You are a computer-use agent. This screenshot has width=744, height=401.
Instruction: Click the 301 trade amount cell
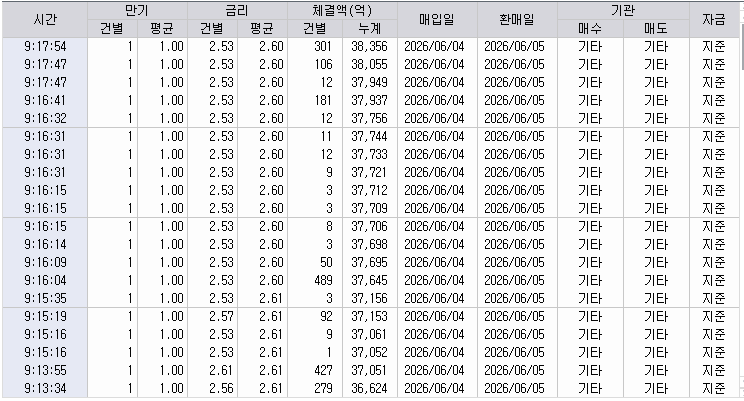[315, 47]
